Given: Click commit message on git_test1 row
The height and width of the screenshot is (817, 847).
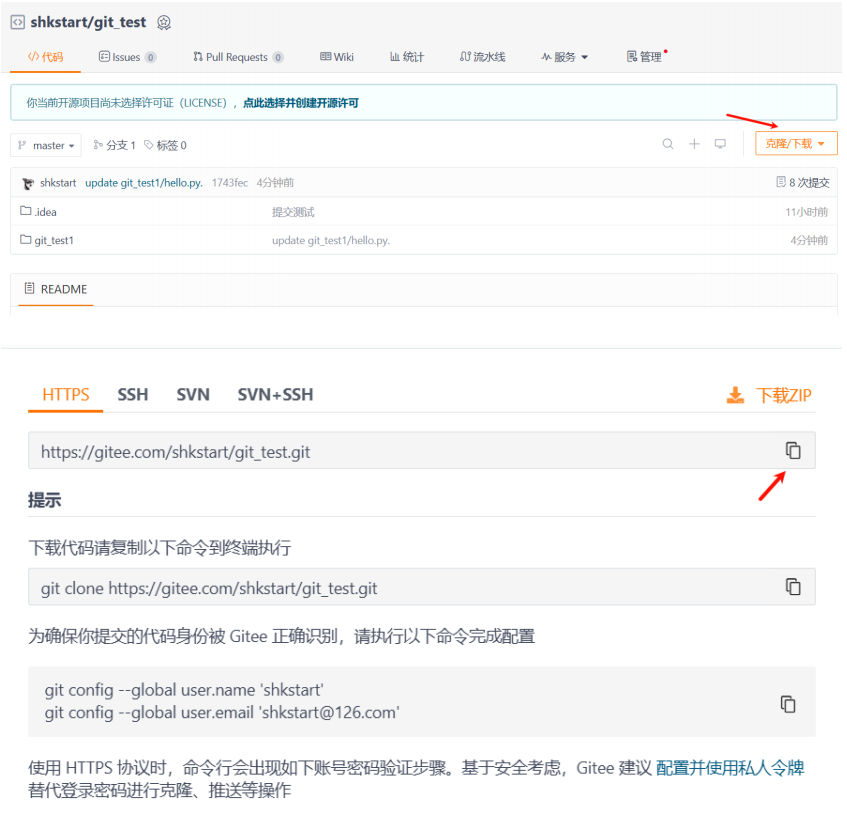Looking at the screenshot, I should click(331, 240).
